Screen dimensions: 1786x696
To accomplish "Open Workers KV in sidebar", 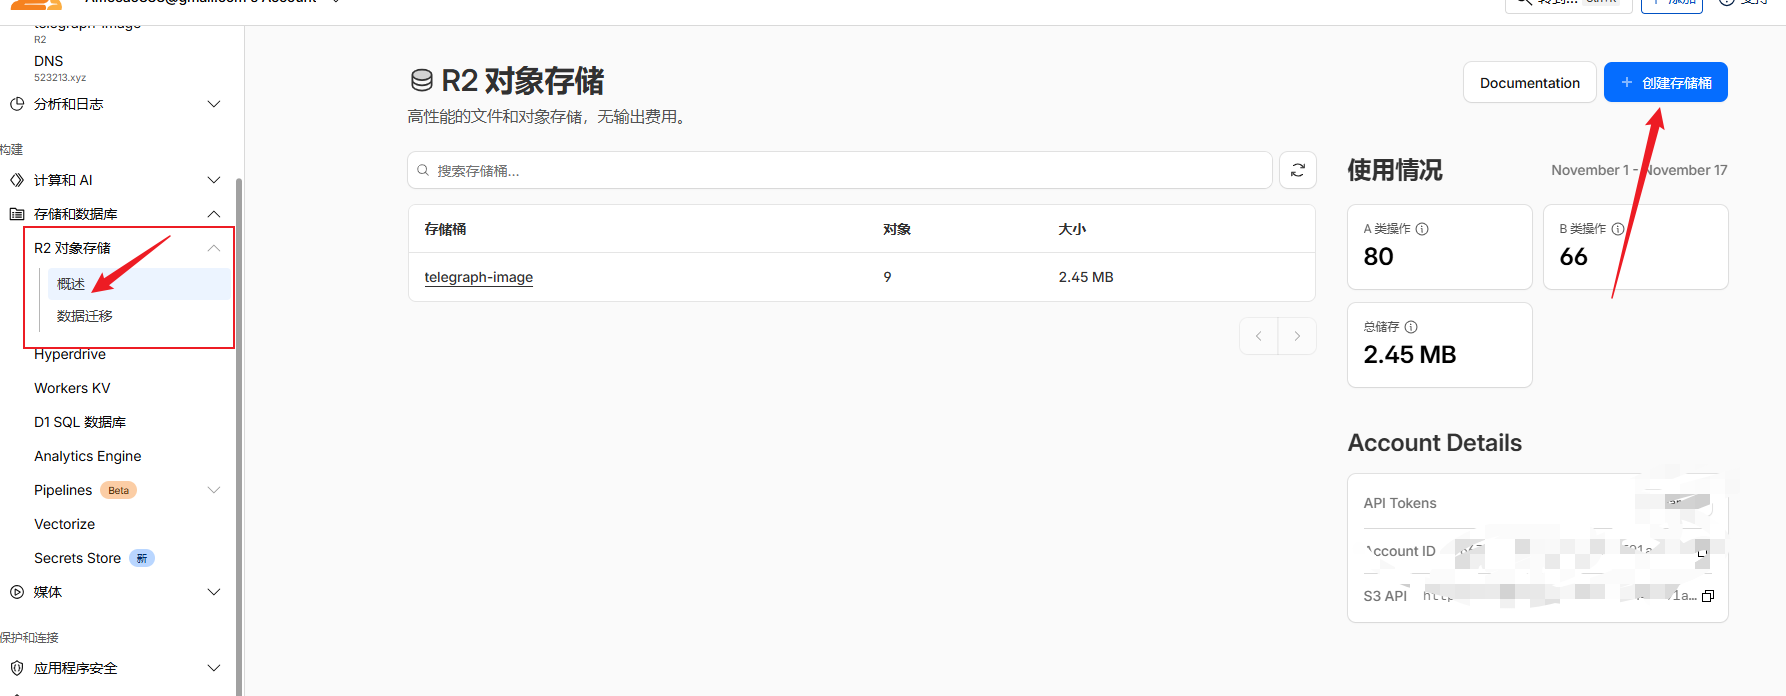I will (72, 388).
